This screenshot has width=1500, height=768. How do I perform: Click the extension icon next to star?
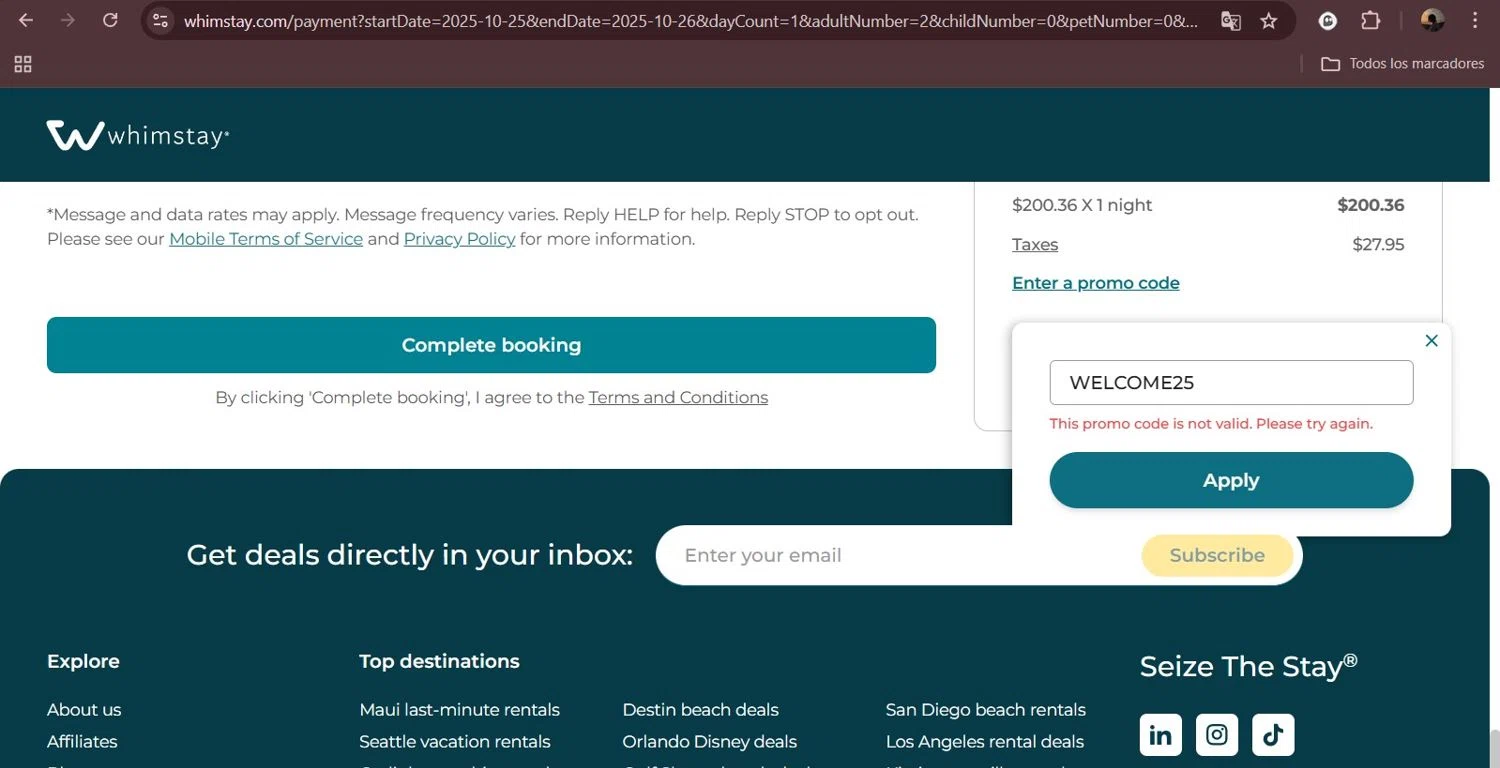tap(1328, 20)
